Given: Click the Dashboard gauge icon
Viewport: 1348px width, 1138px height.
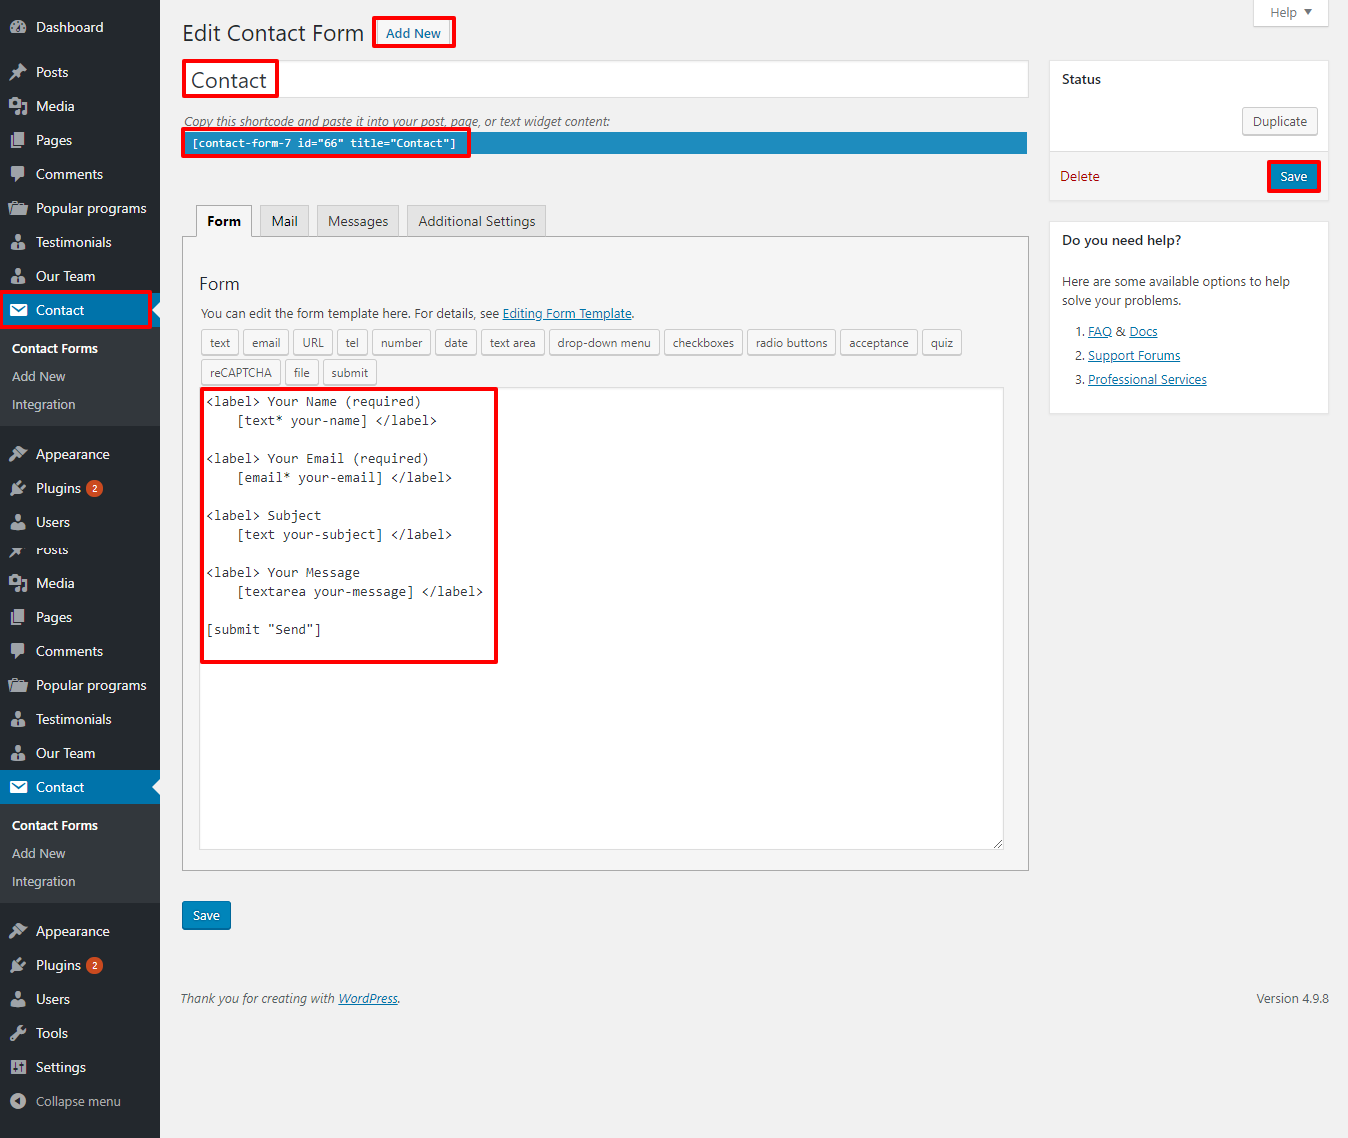Looking at the screenshot, I should click(x=18, y=27).
